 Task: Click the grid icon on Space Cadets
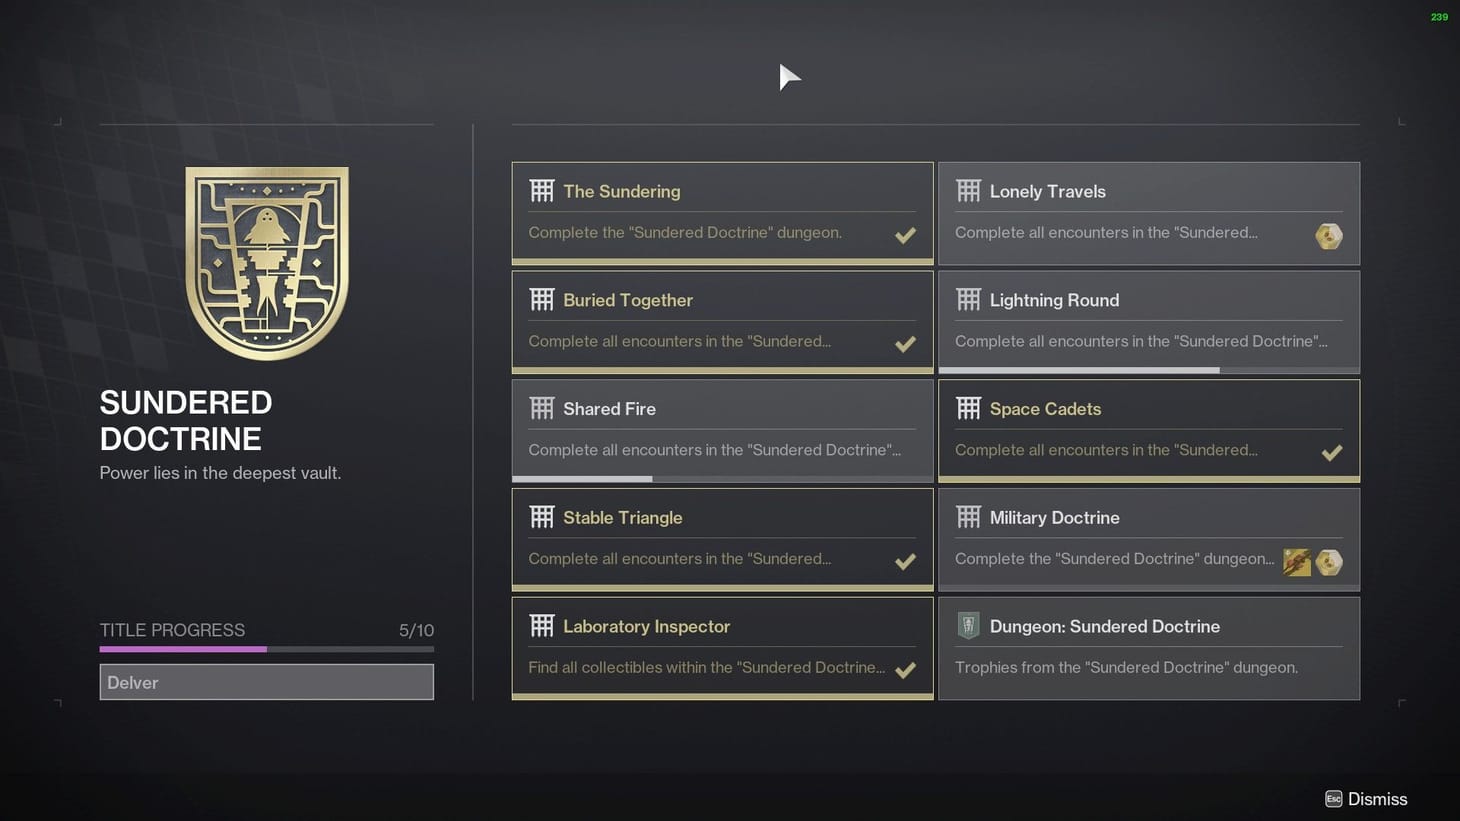click(x=968, y=408)
